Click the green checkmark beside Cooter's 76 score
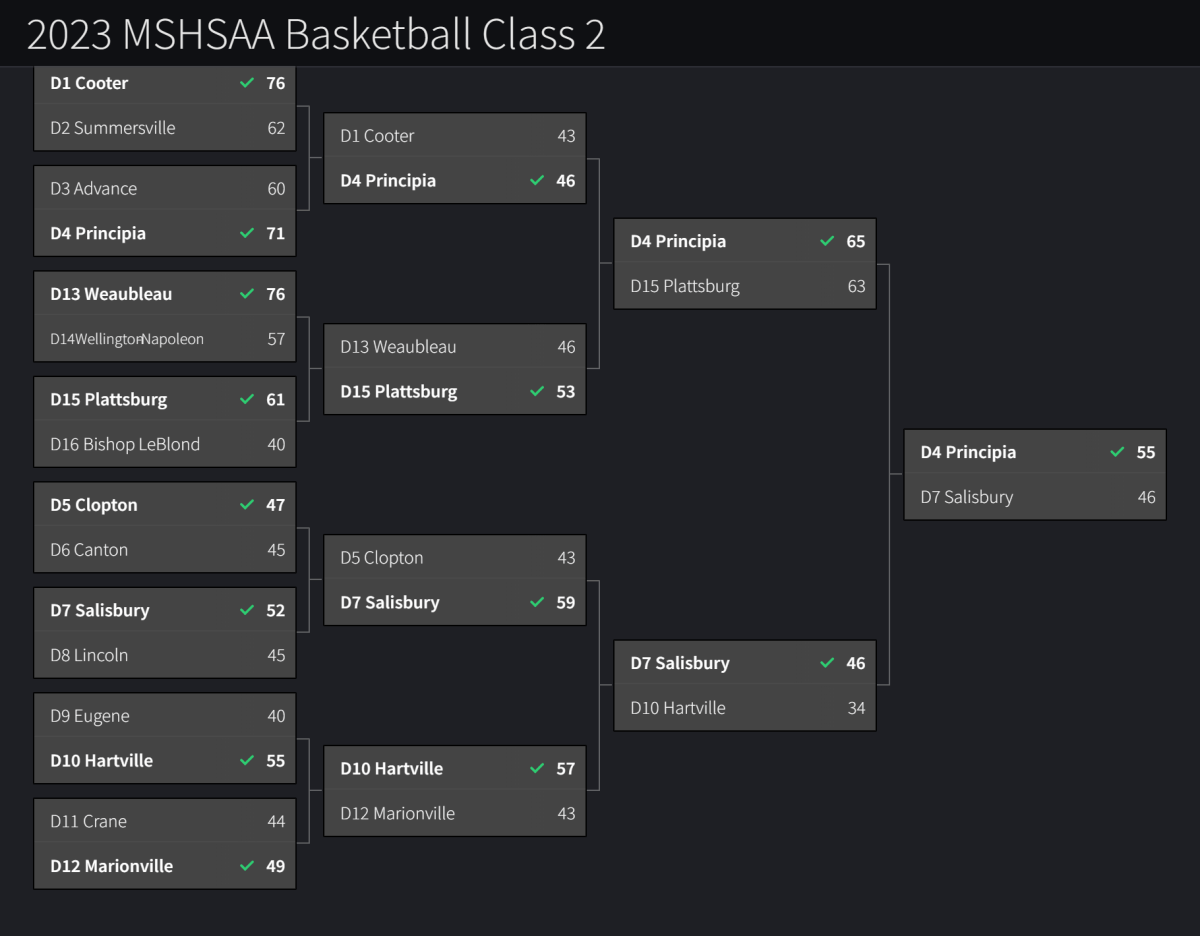 (x=247, y=83)
